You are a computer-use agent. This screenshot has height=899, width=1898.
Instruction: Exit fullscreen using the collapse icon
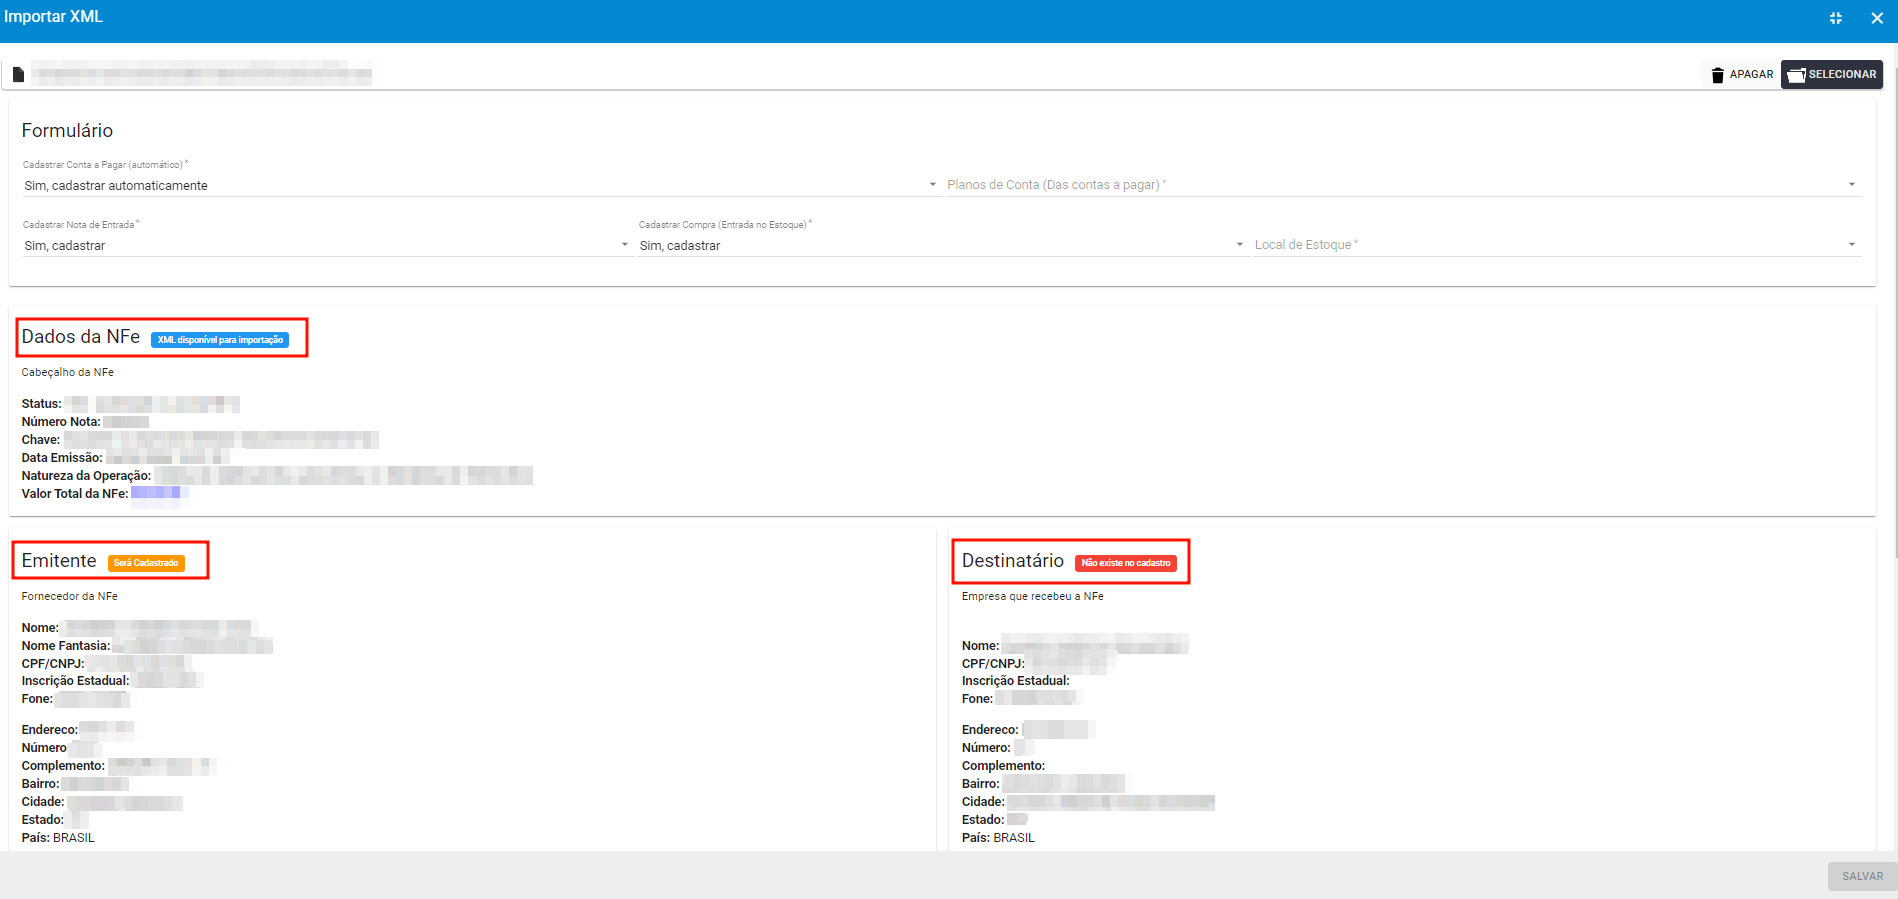click(x=1836, y=18)
